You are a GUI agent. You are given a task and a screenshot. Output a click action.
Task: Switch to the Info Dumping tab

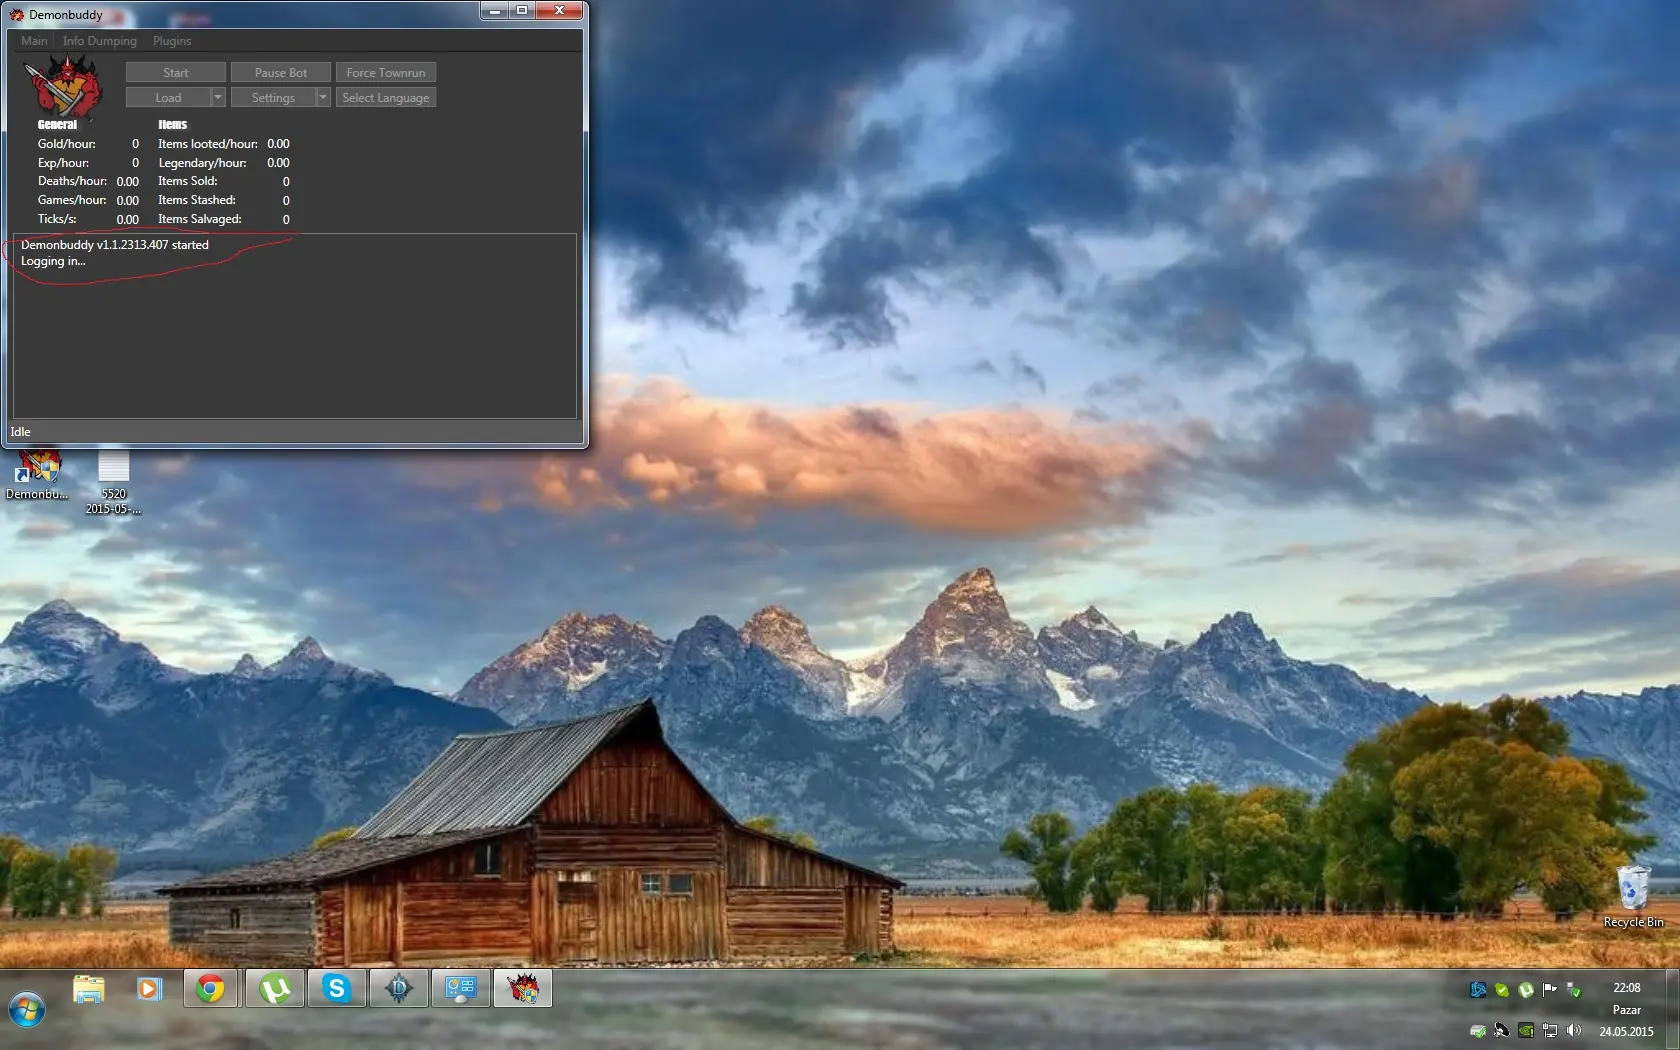(x=100, y=41)
